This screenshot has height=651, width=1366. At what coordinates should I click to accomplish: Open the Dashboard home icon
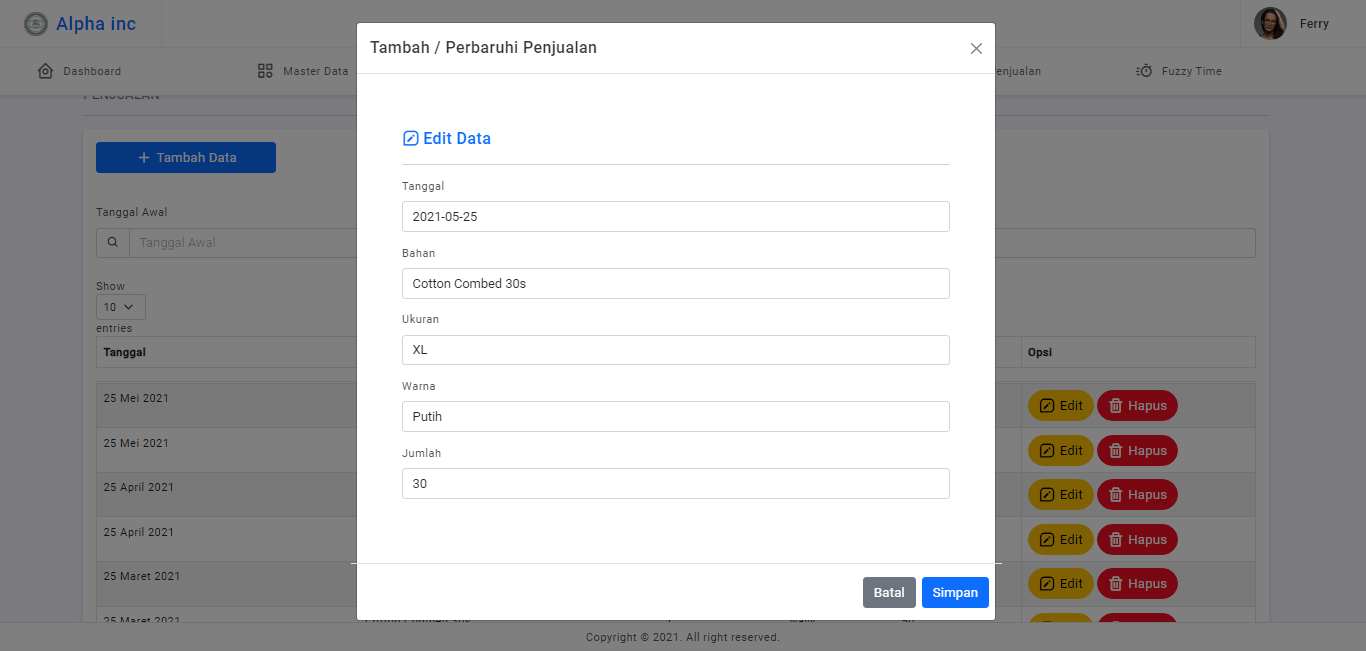pos(45,71)
